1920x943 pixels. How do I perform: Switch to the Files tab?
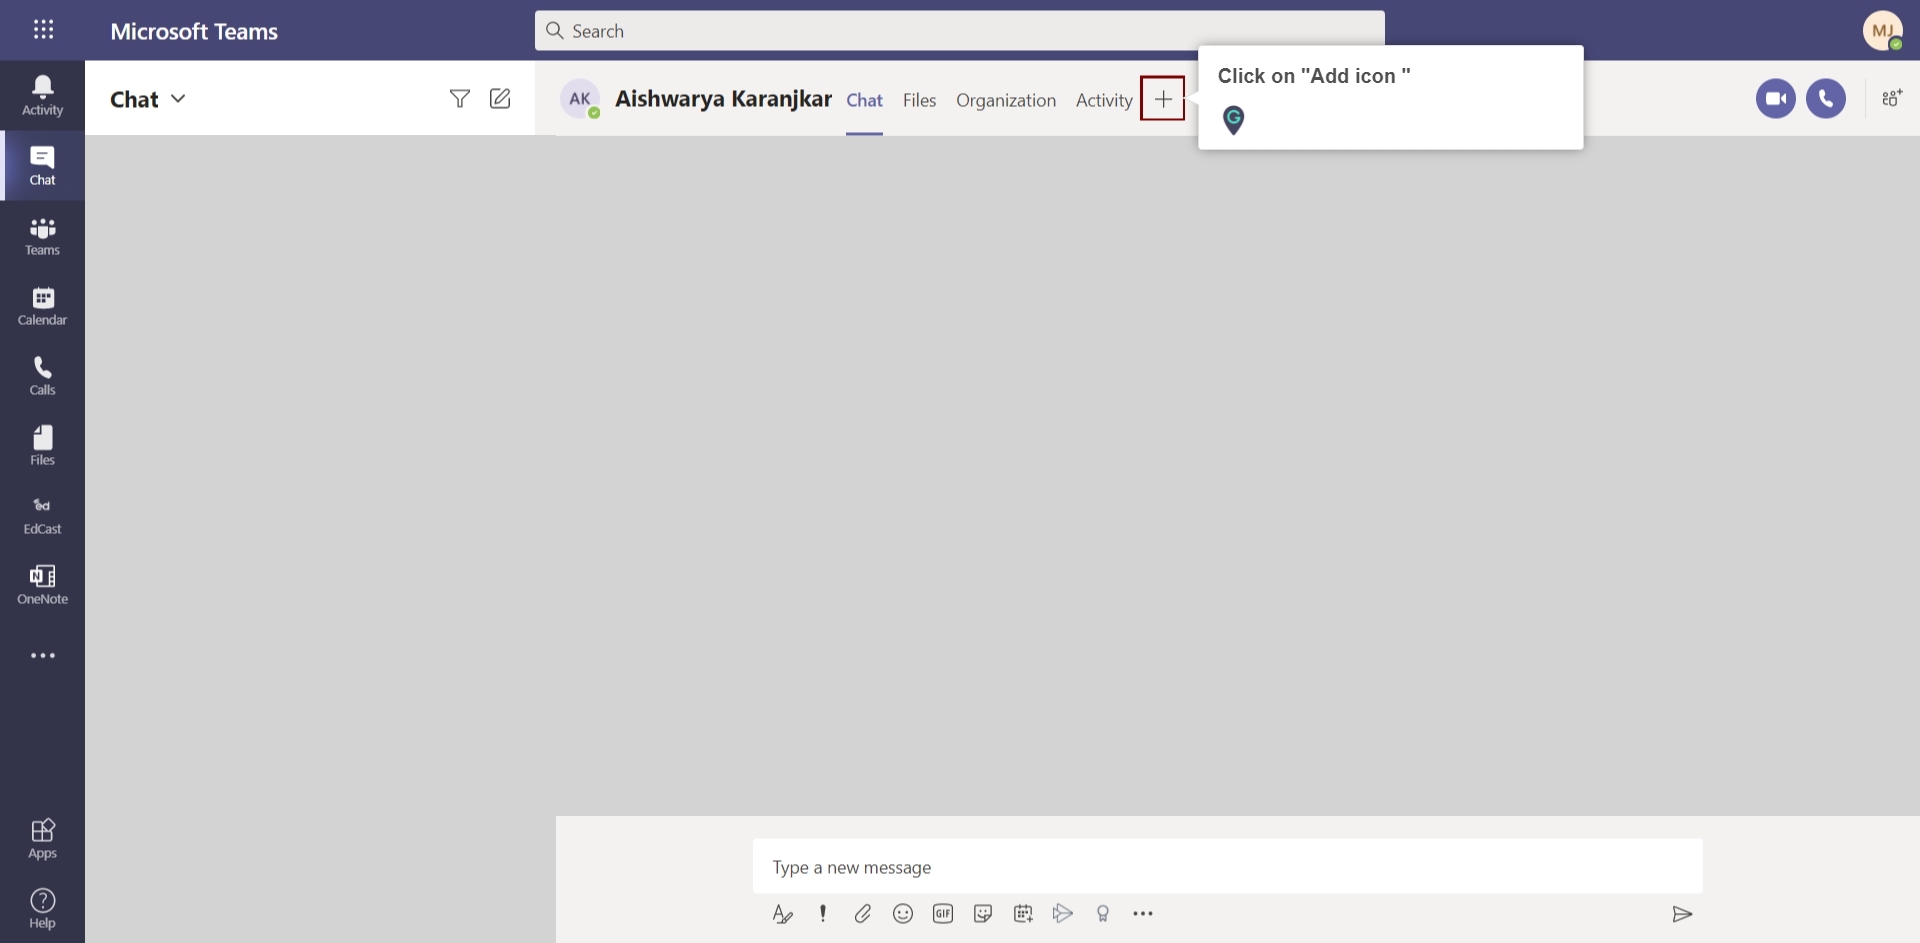tap(919, 100)
